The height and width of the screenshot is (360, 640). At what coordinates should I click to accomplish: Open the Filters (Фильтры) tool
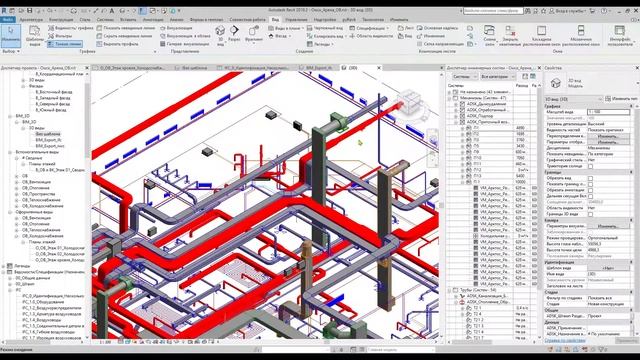(60, 36)
